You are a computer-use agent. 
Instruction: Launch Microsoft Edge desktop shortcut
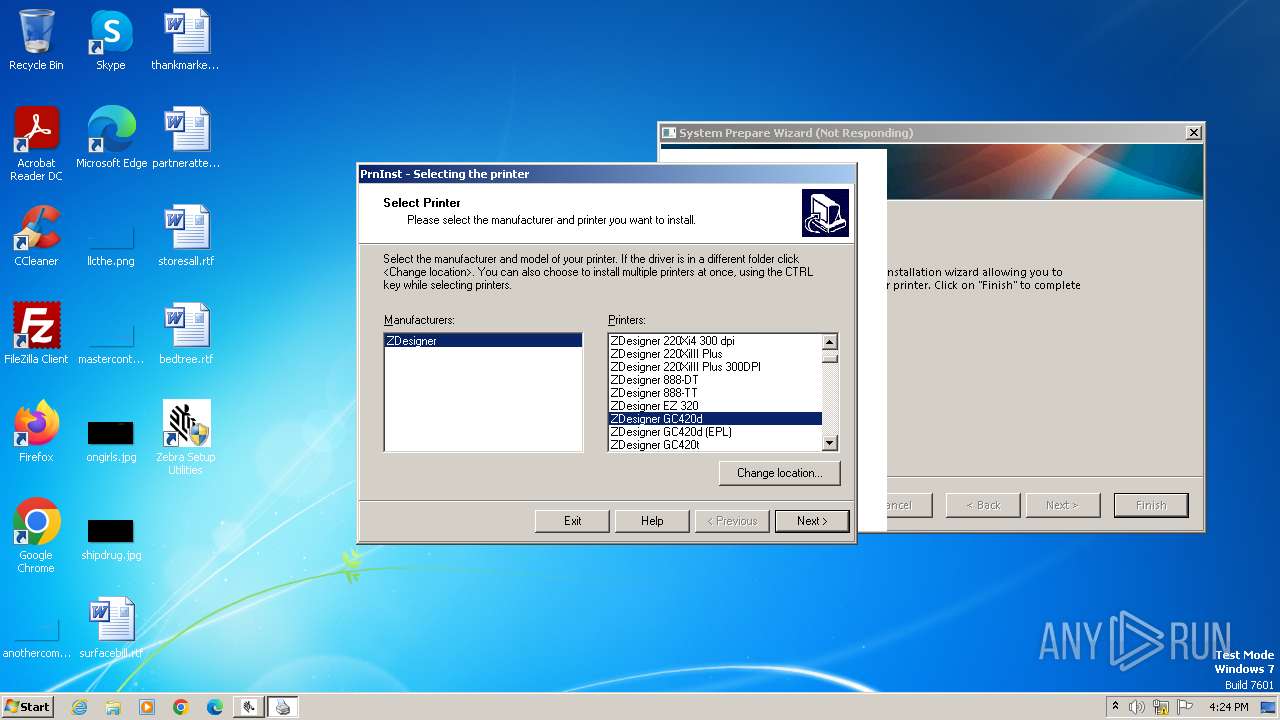pyautogui.click(x=111, y=138)
